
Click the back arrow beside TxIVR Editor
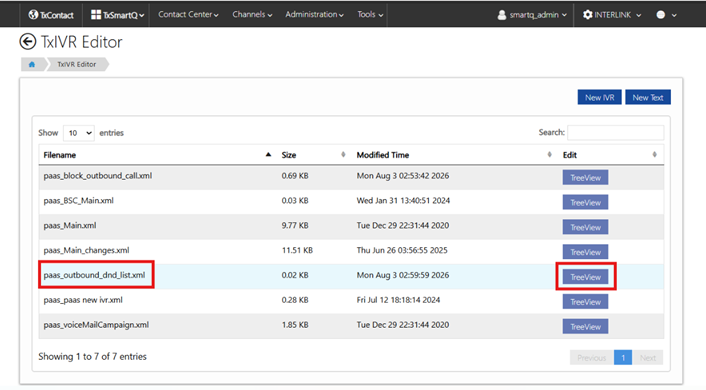coord(27,42)
